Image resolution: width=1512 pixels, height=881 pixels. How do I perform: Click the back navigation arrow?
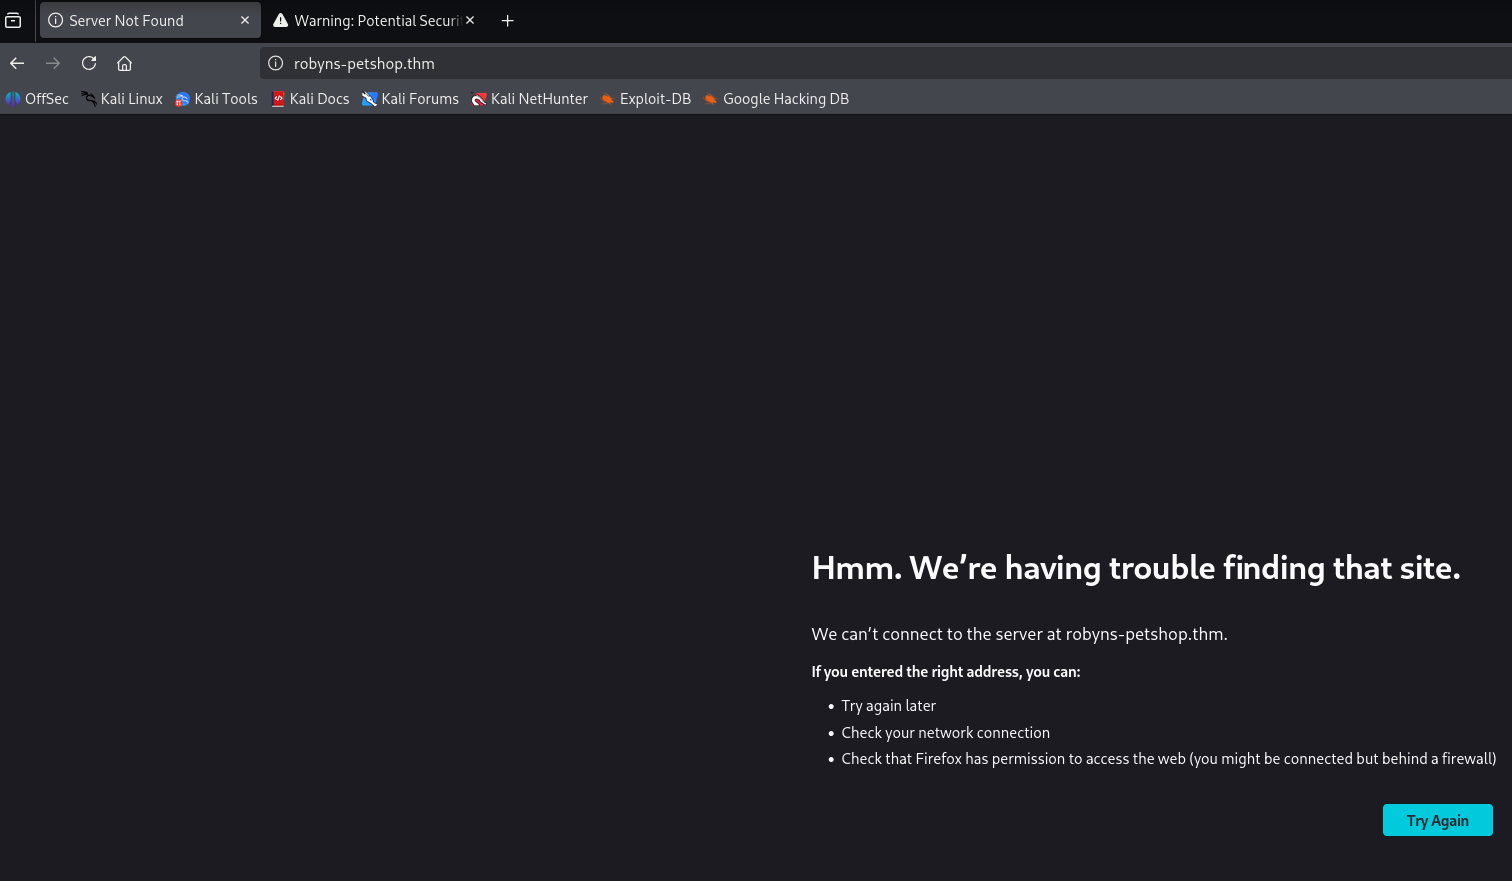[17, 63]
